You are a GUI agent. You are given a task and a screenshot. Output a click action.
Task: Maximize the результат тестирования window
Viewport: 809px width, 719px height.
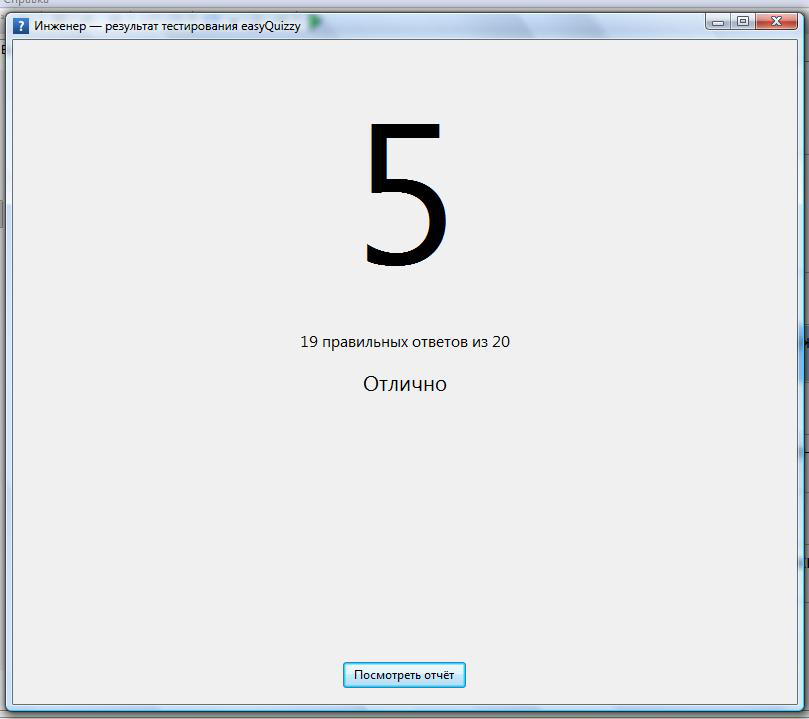point(743,22)
